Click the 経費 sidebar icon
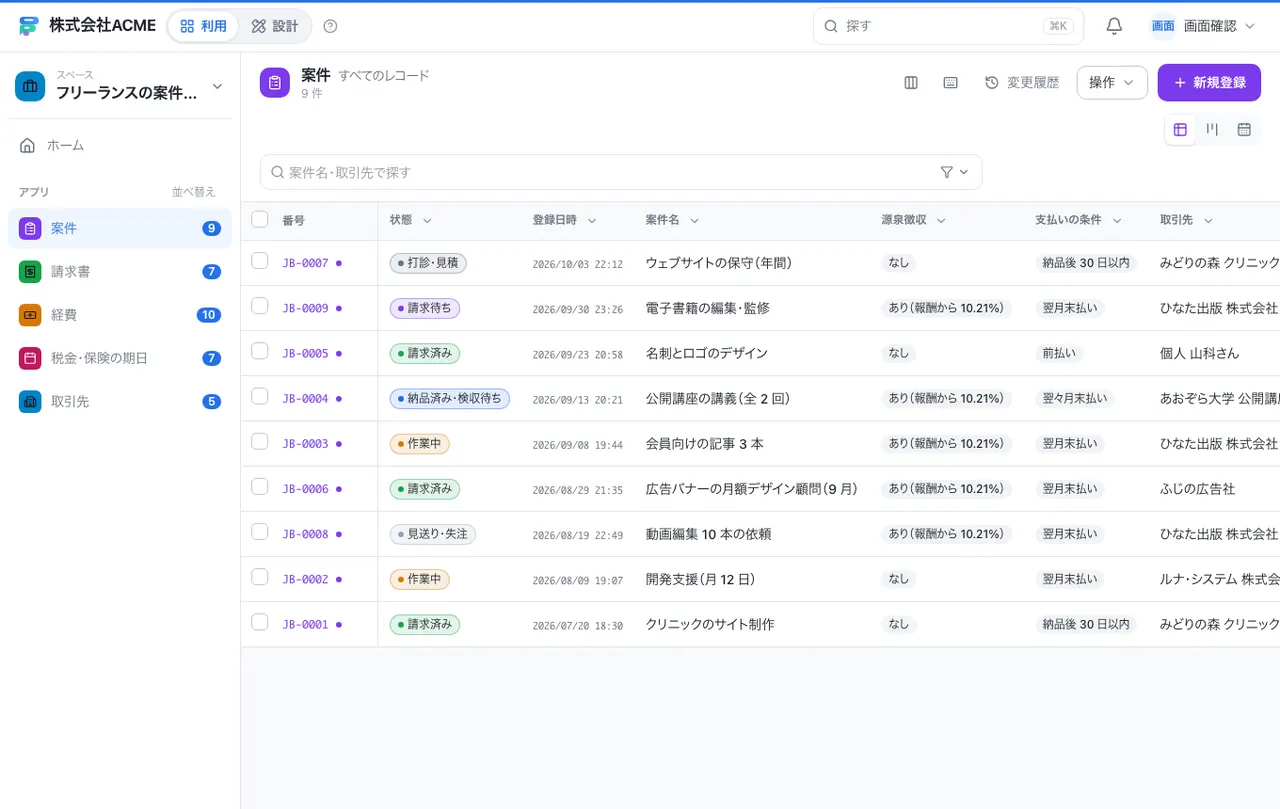This screenshot has height=809, width=1280. tap(30, 315)
